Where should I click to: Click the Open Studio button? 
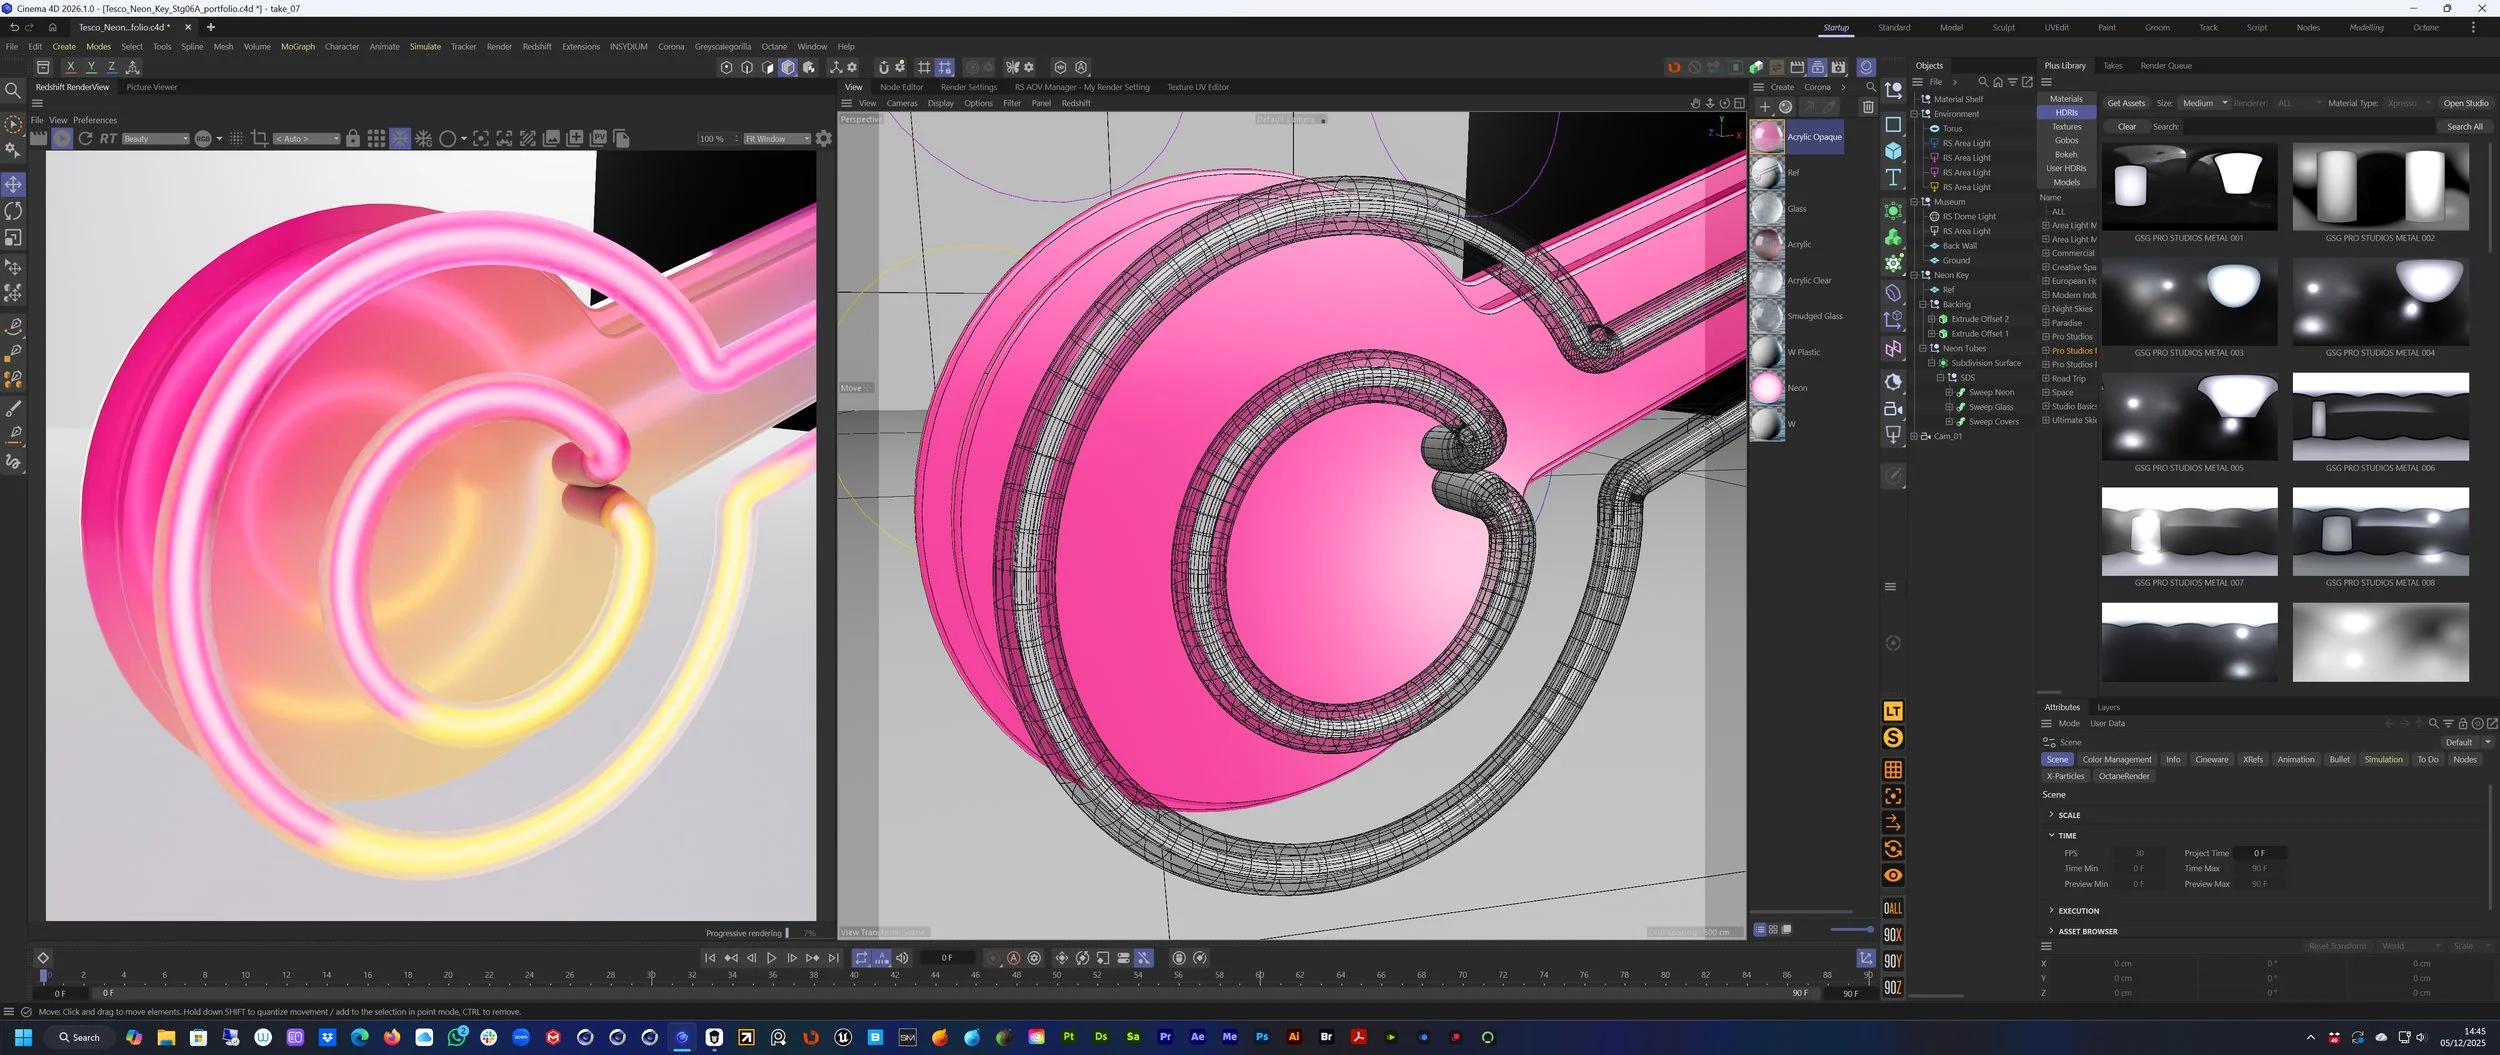(2465, 103)
